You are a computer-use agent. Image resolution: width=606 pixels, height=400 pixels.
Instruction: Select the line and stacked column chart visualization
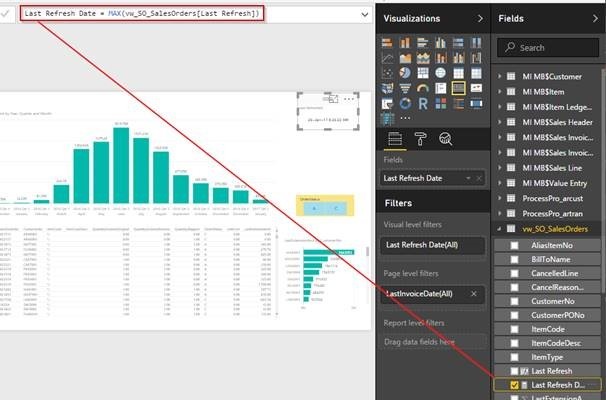click(440, 58)
